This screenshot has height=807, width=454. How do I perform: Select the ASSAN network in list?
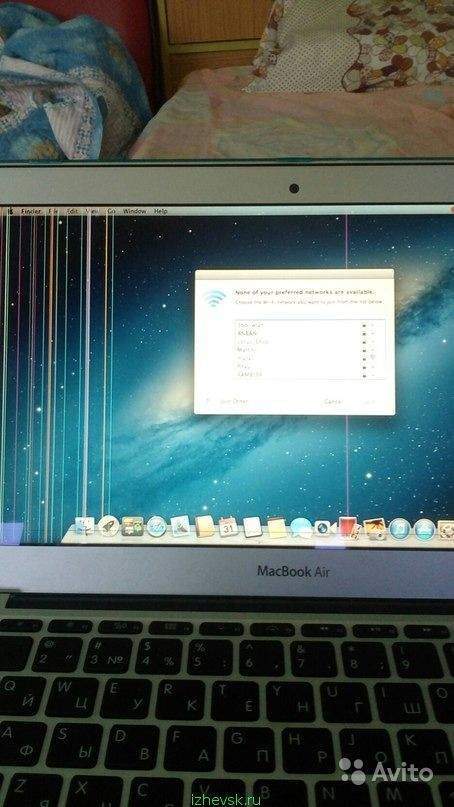(x=309, y=333)
